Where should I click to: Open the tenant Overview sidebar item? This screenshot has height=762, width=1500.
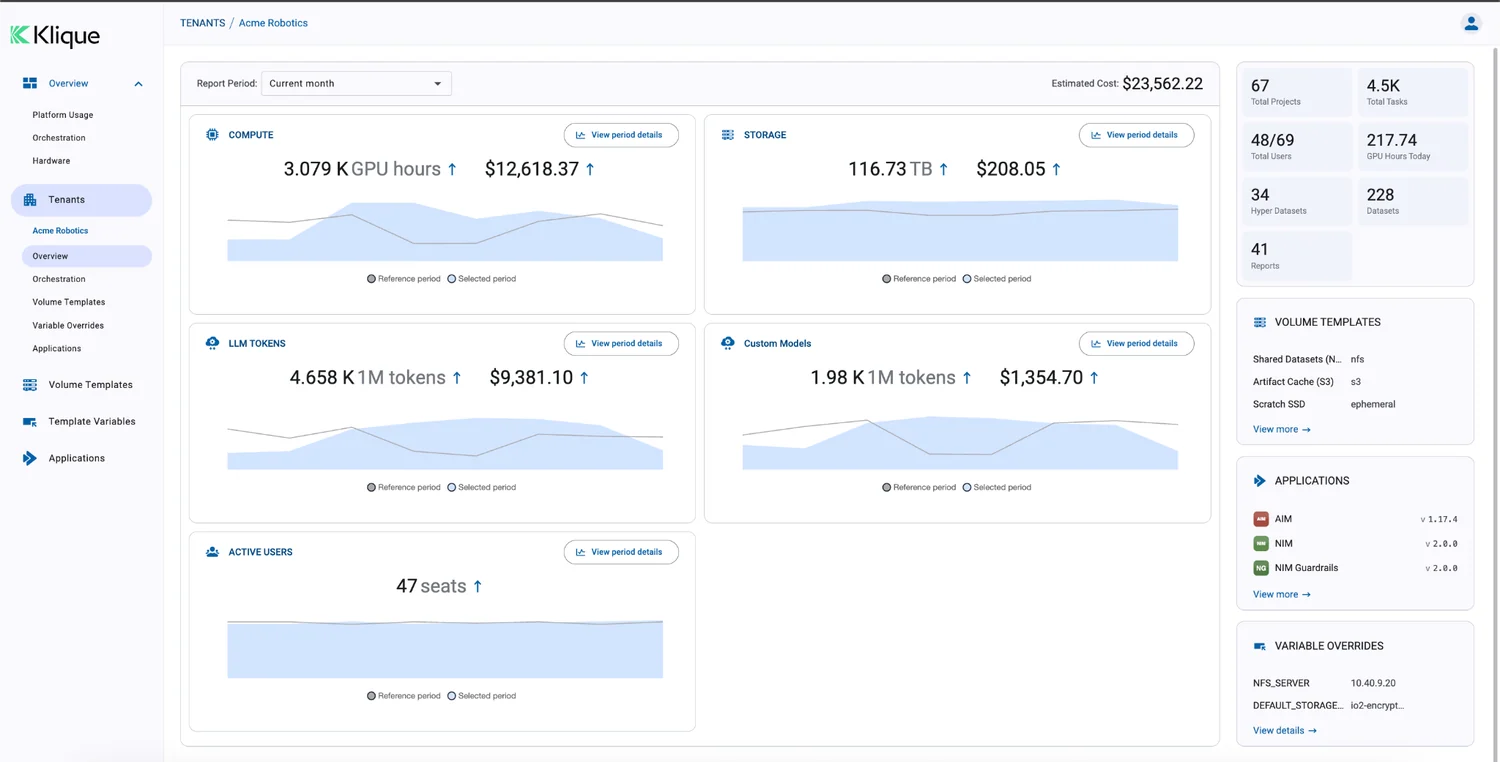[x=86, y=256]
